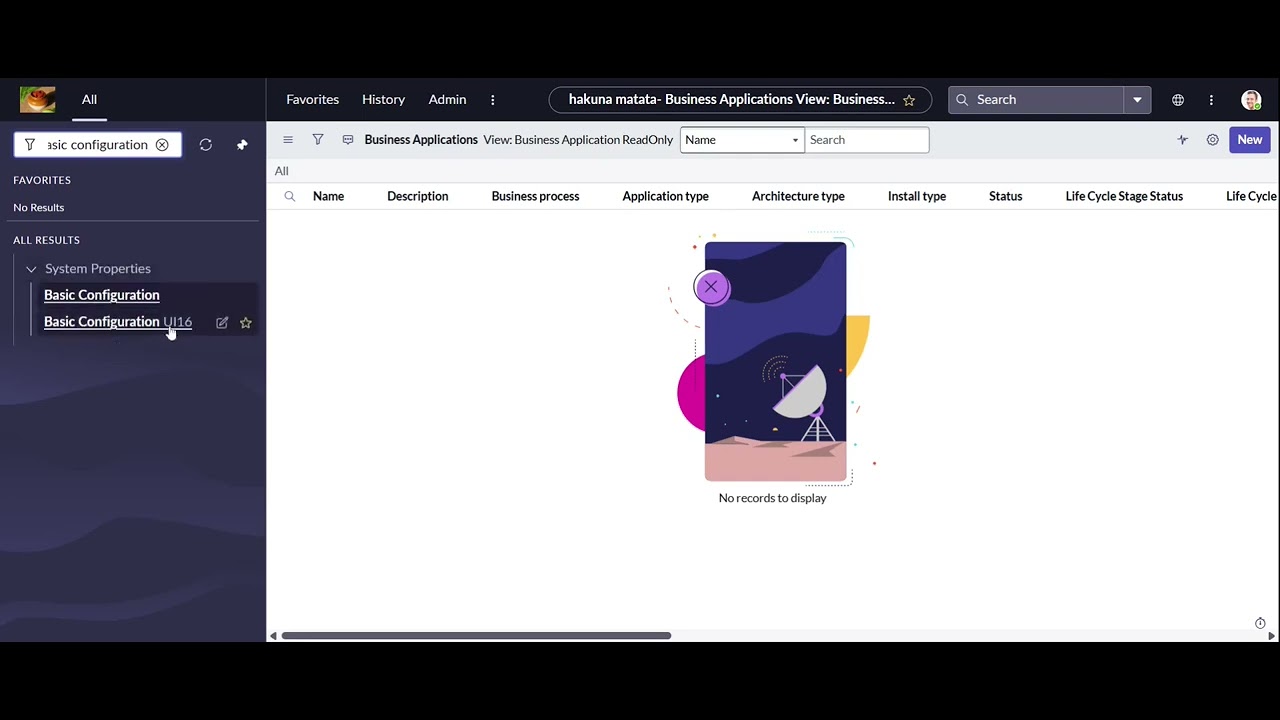
Task: Sort by the Name column header
Action: pos(328,196)
